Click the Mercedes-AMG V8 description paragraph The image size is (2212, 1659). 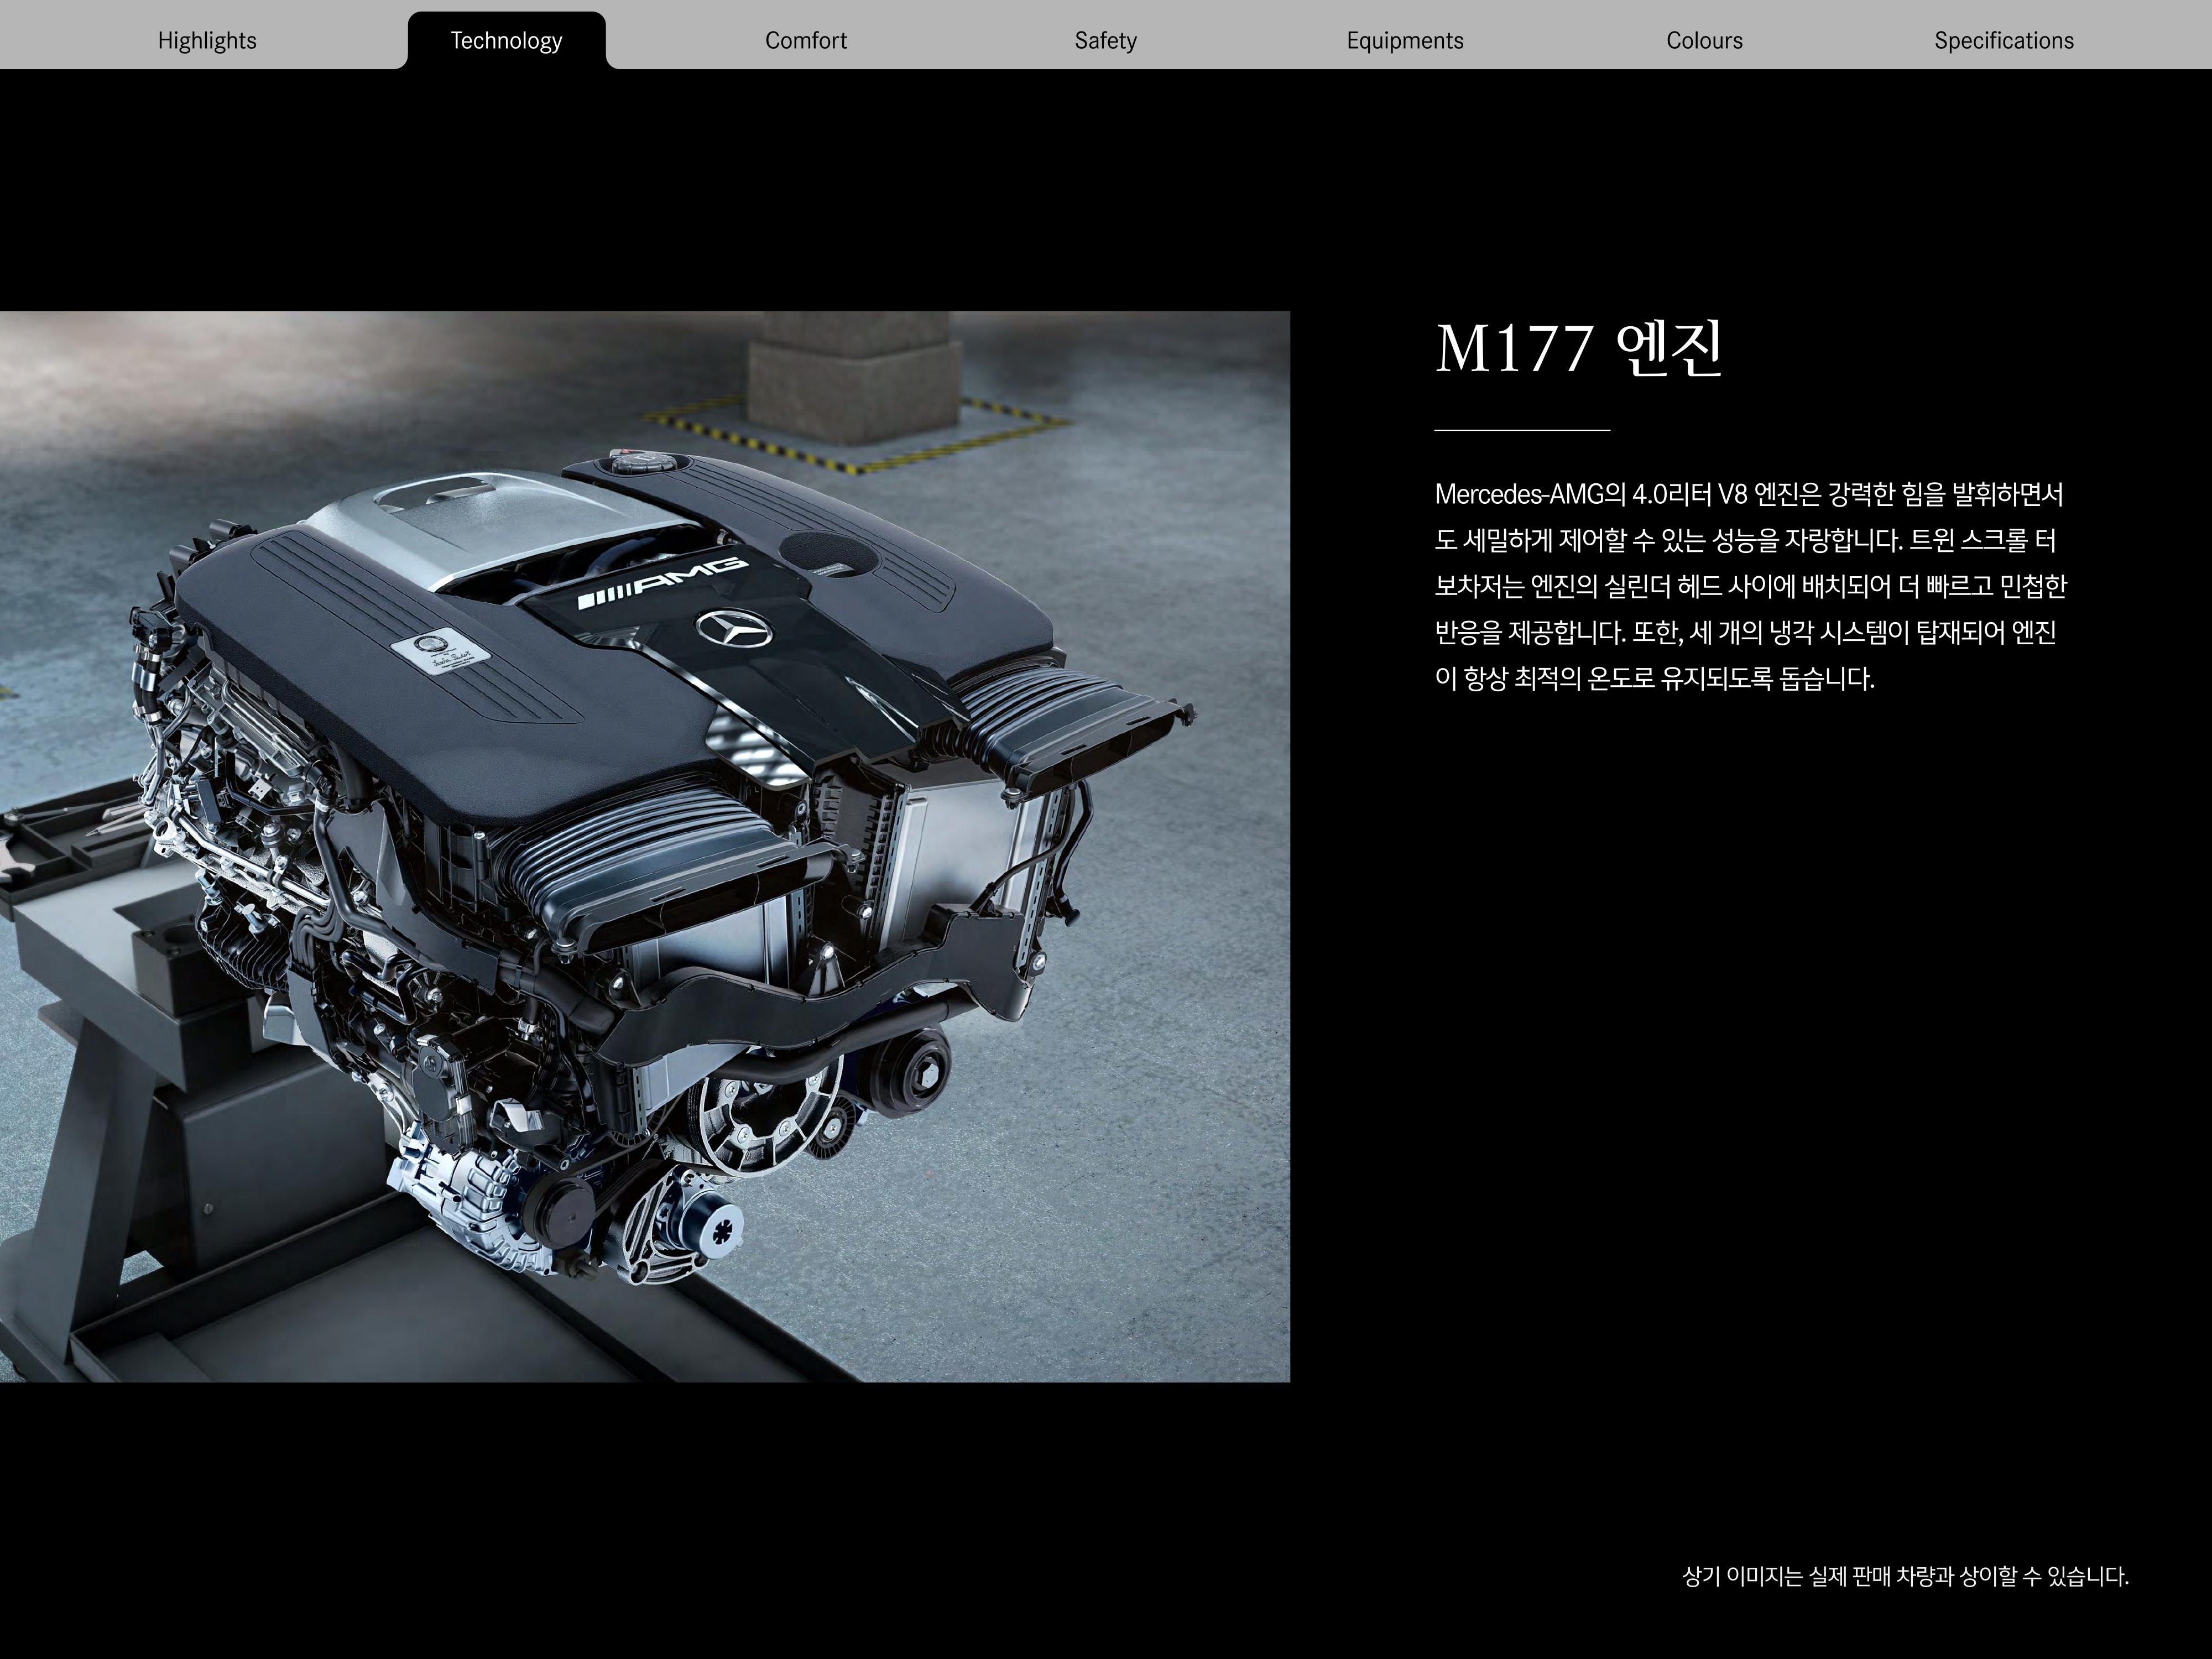coord(1749,586)
